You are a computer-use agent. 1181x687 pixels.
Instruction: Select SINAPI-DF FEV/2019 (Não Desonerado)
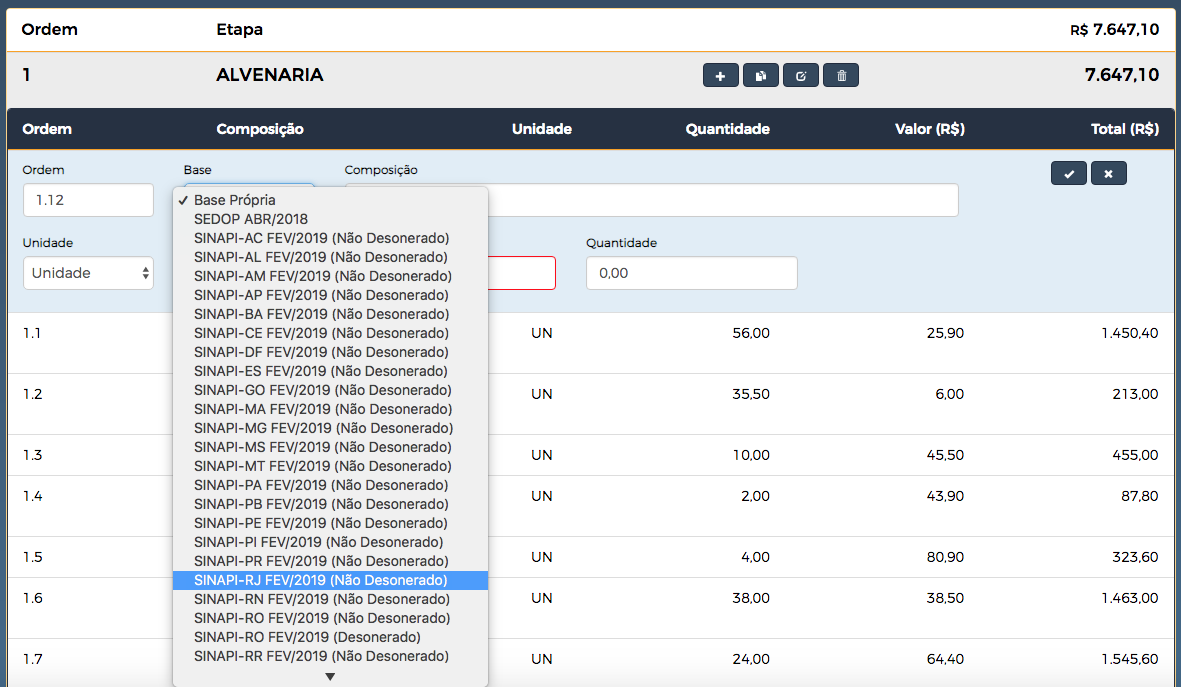331,352
